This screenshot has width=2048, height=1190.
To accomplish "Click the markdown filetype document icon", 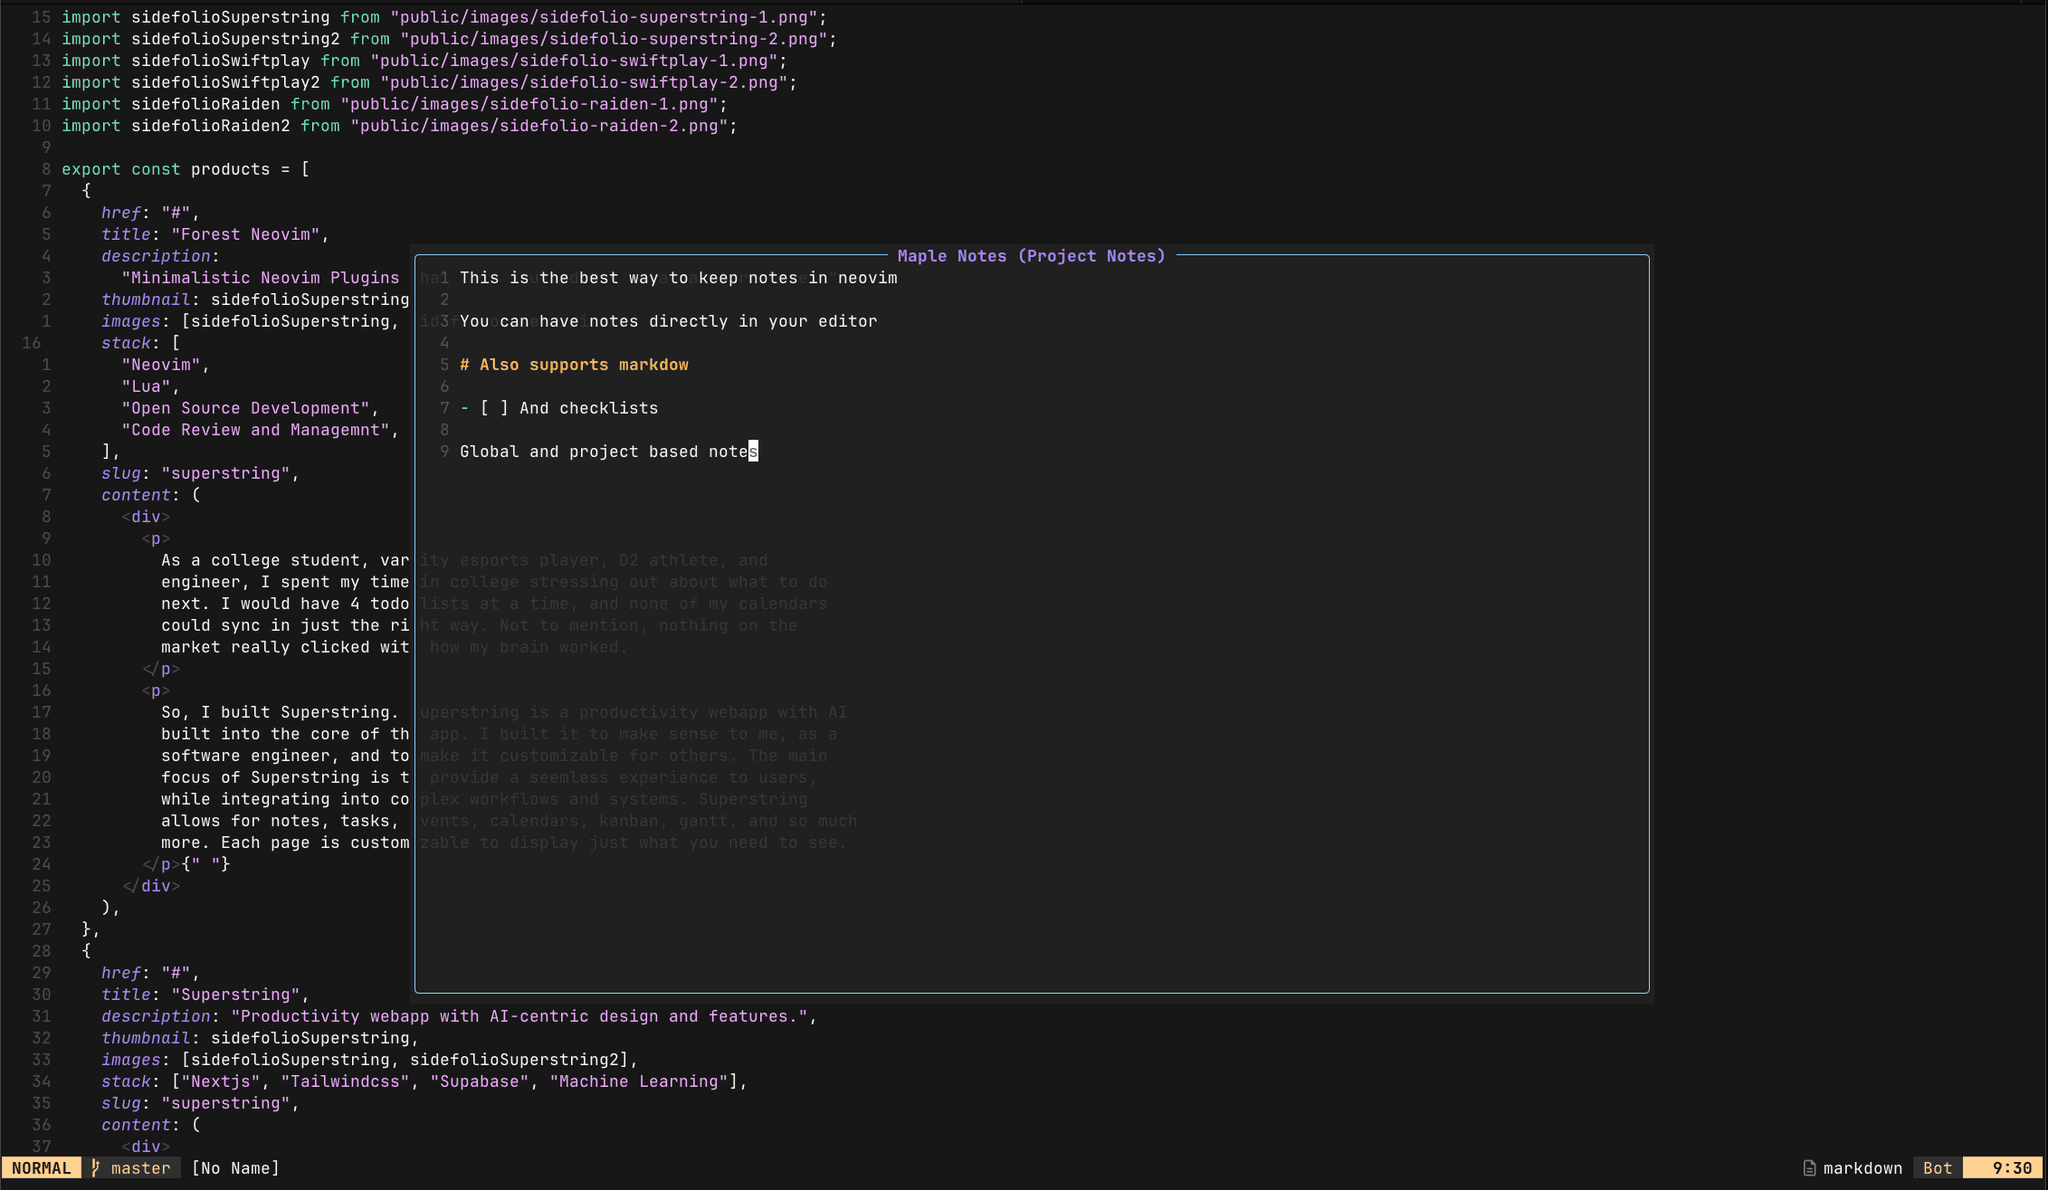I will click(1809, 1168).
